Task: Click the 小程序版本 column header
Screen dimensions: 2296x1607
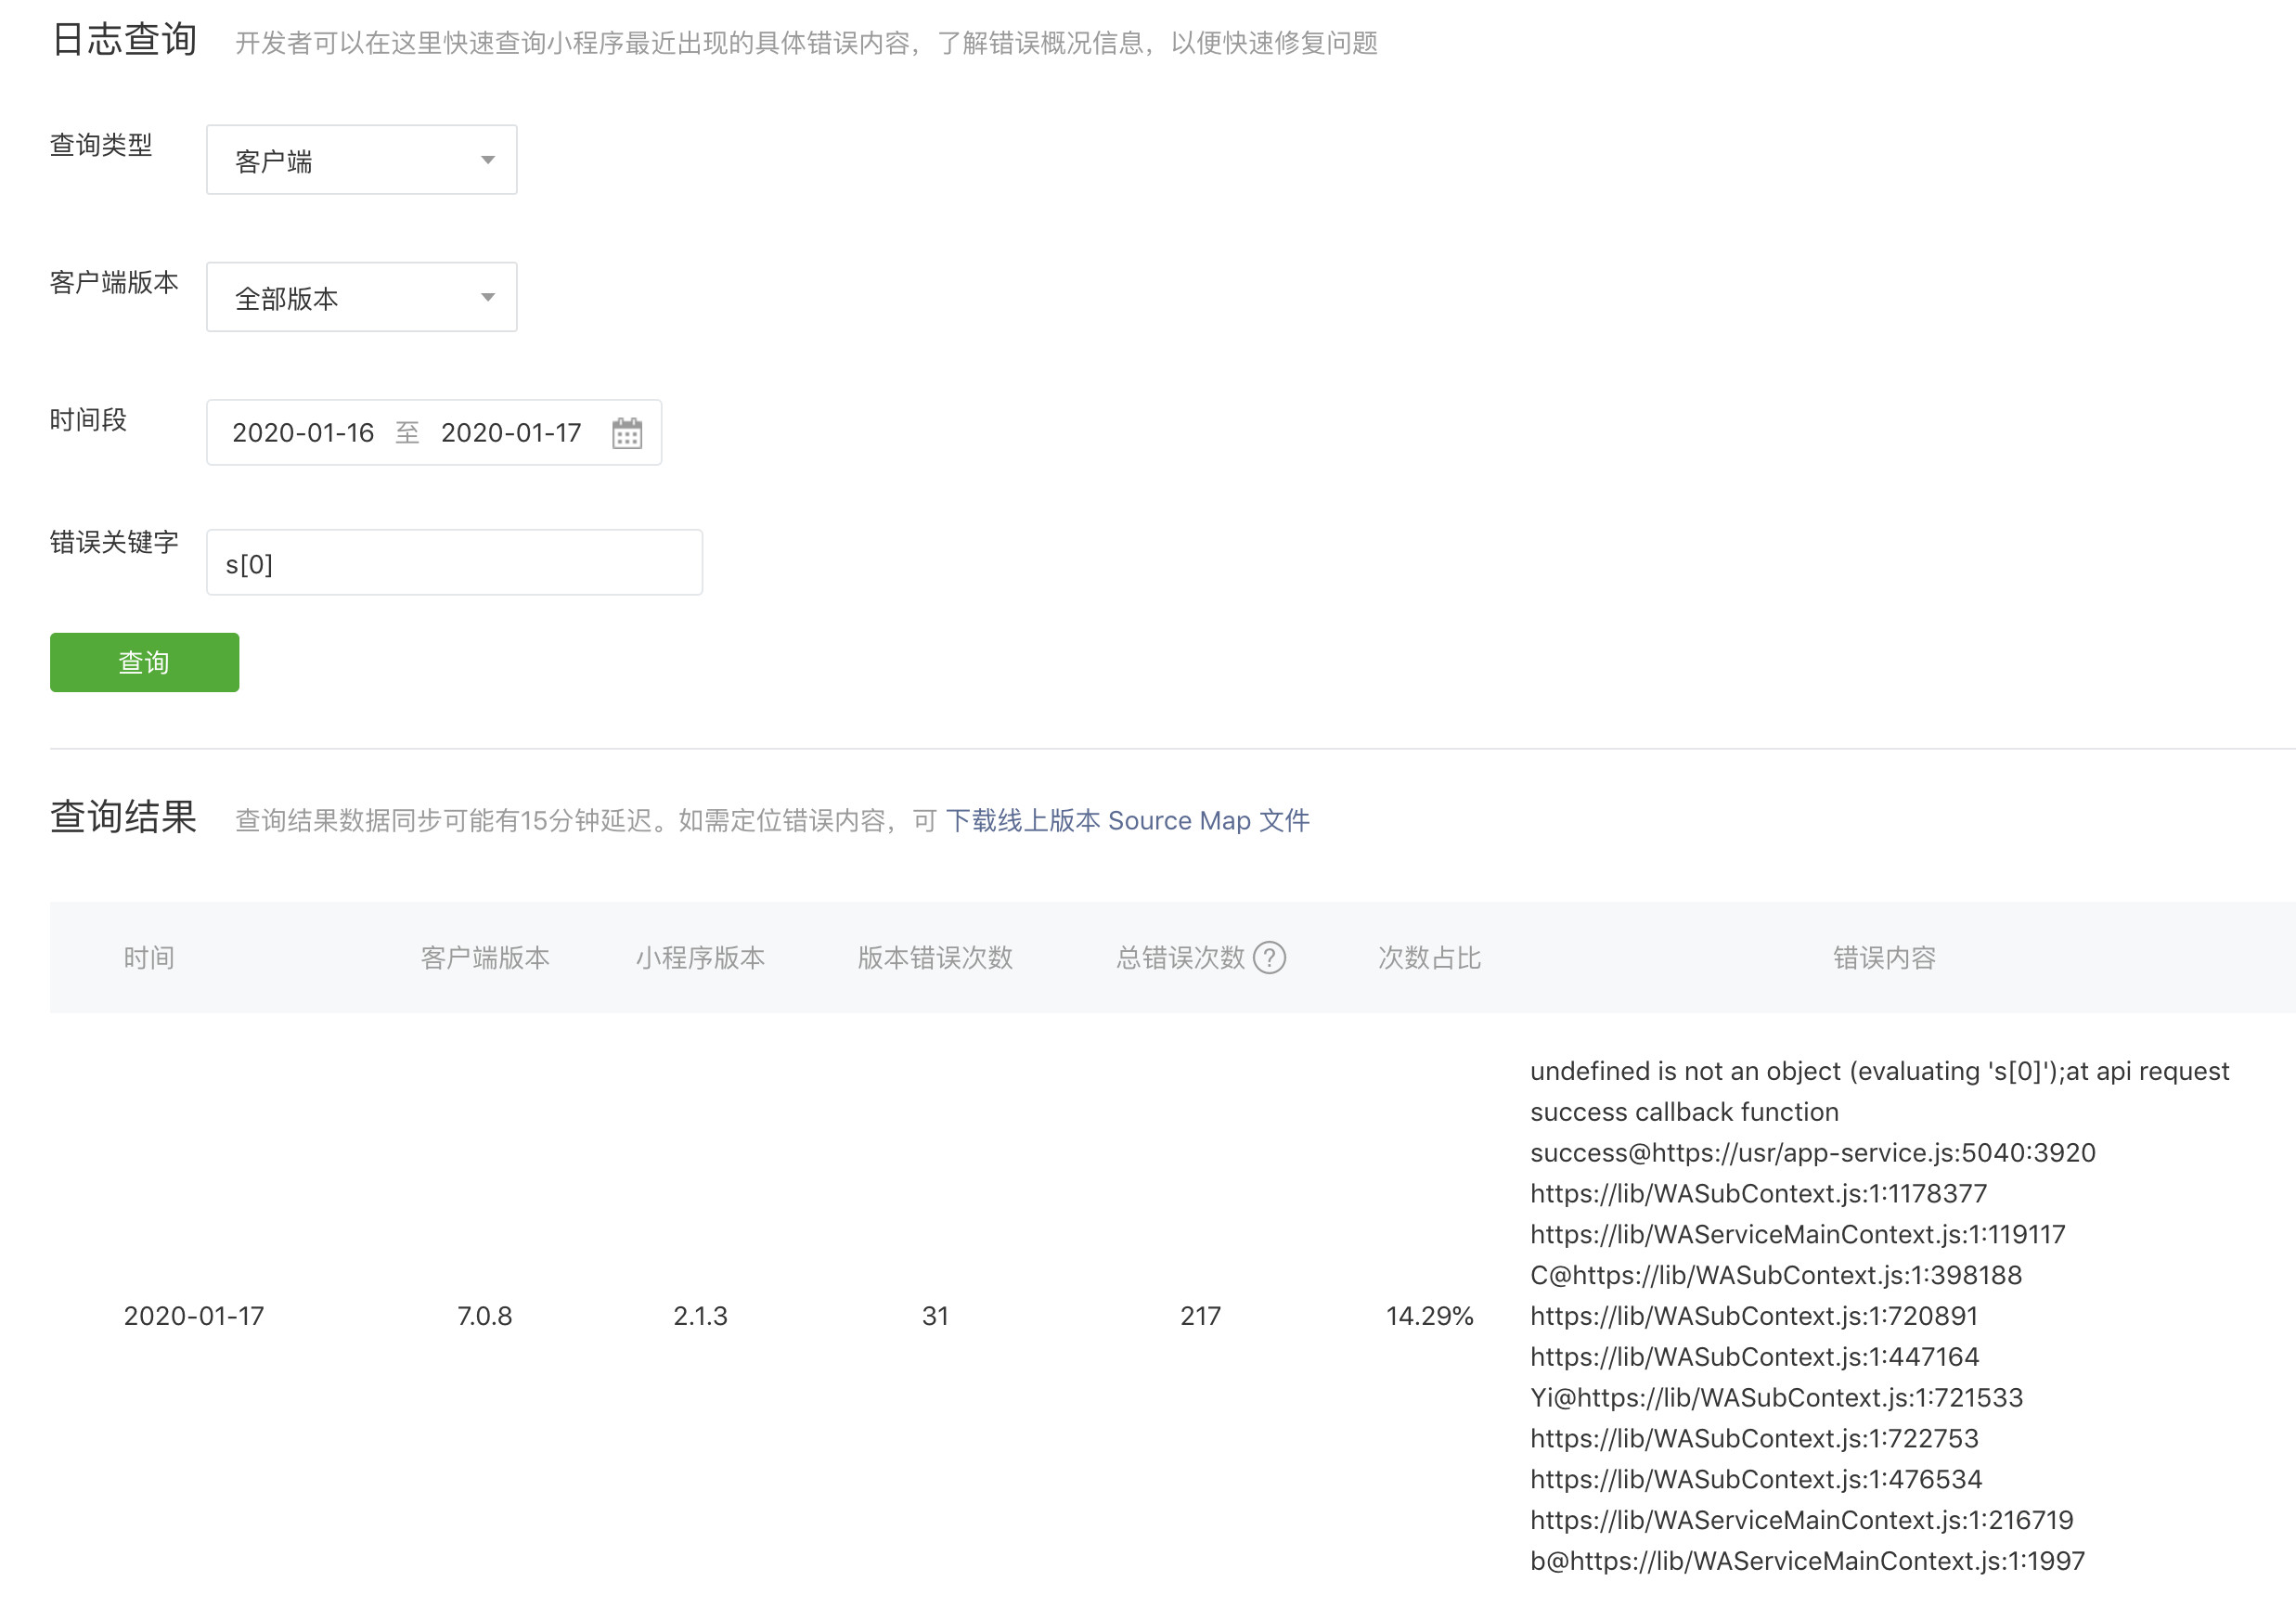Action: point(700,958)
